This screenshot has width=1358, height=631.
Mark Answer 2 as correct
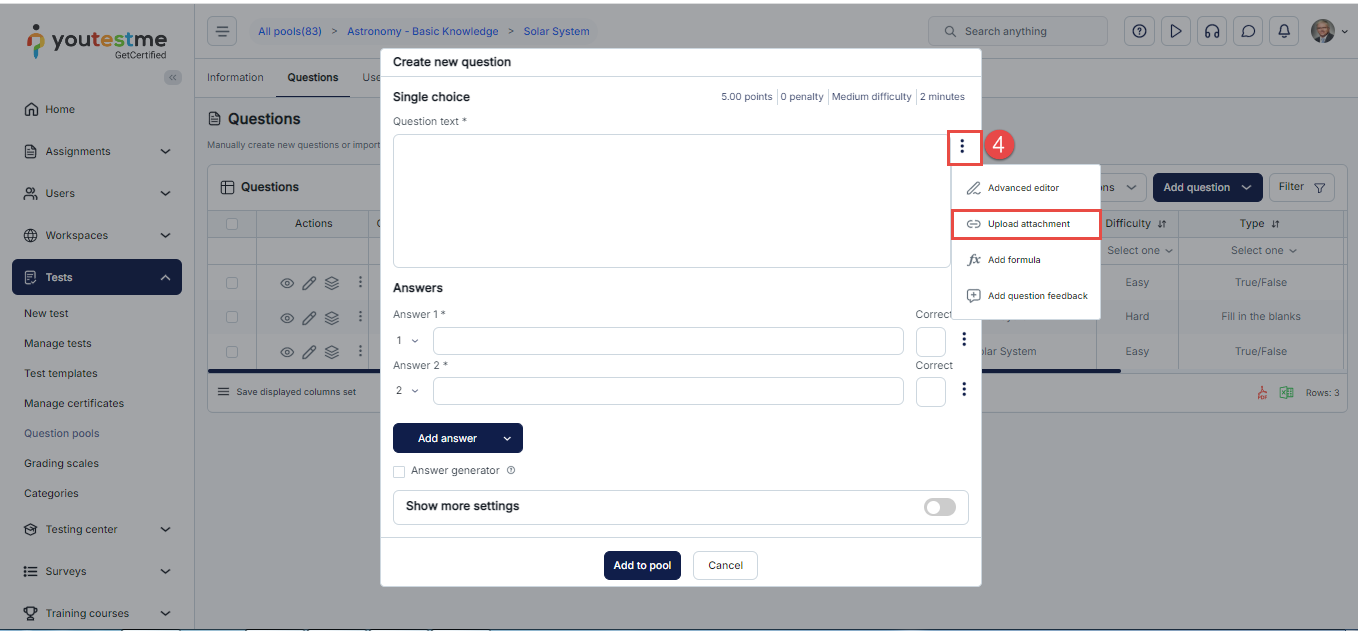click(x=931, y=391)
